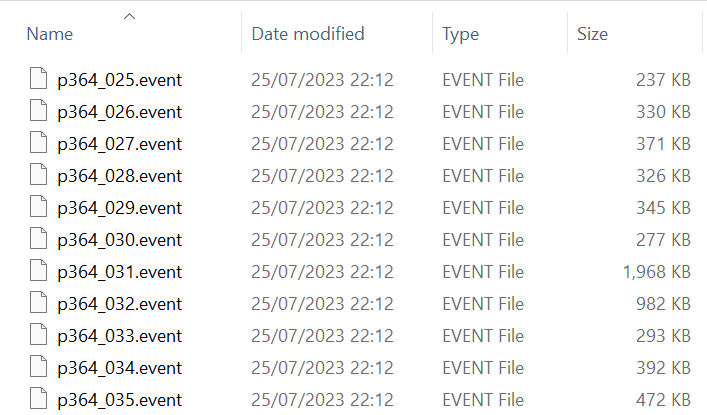This screenshot has width=707, height=415.
Task: Click the file icon of p364_025.event
Action: click(x=38, y=80)
